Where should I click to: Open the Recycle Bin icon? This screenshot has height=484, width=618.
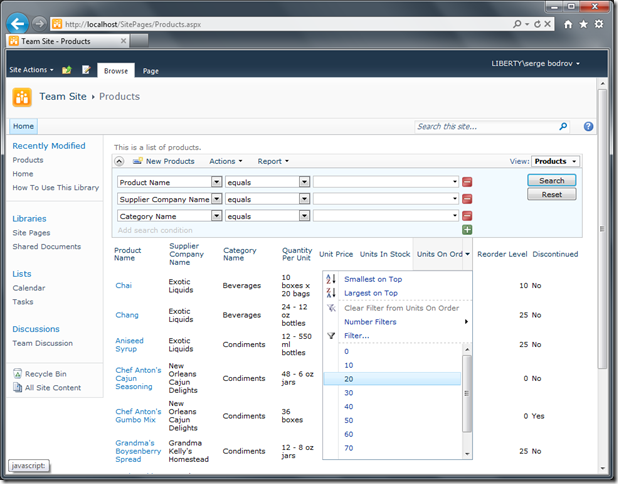coord(17,374)
